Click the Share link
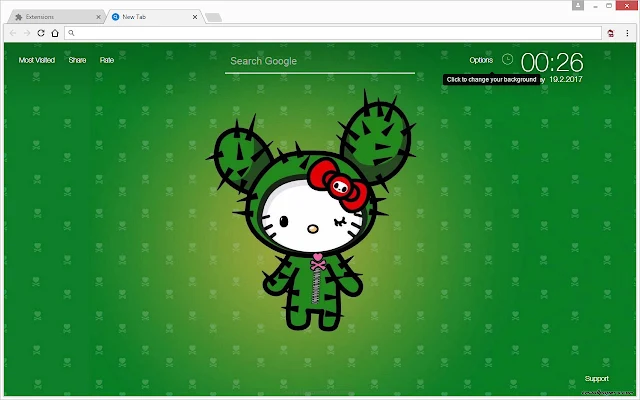 click(x=77, y=60)
